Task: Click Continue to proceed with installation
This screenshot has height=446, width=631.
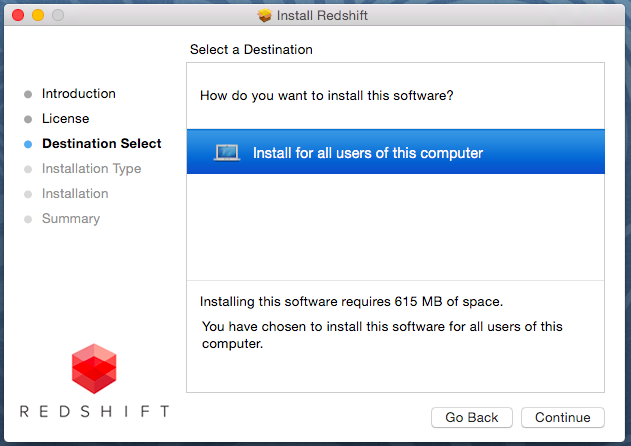Action: coord(563,417)
